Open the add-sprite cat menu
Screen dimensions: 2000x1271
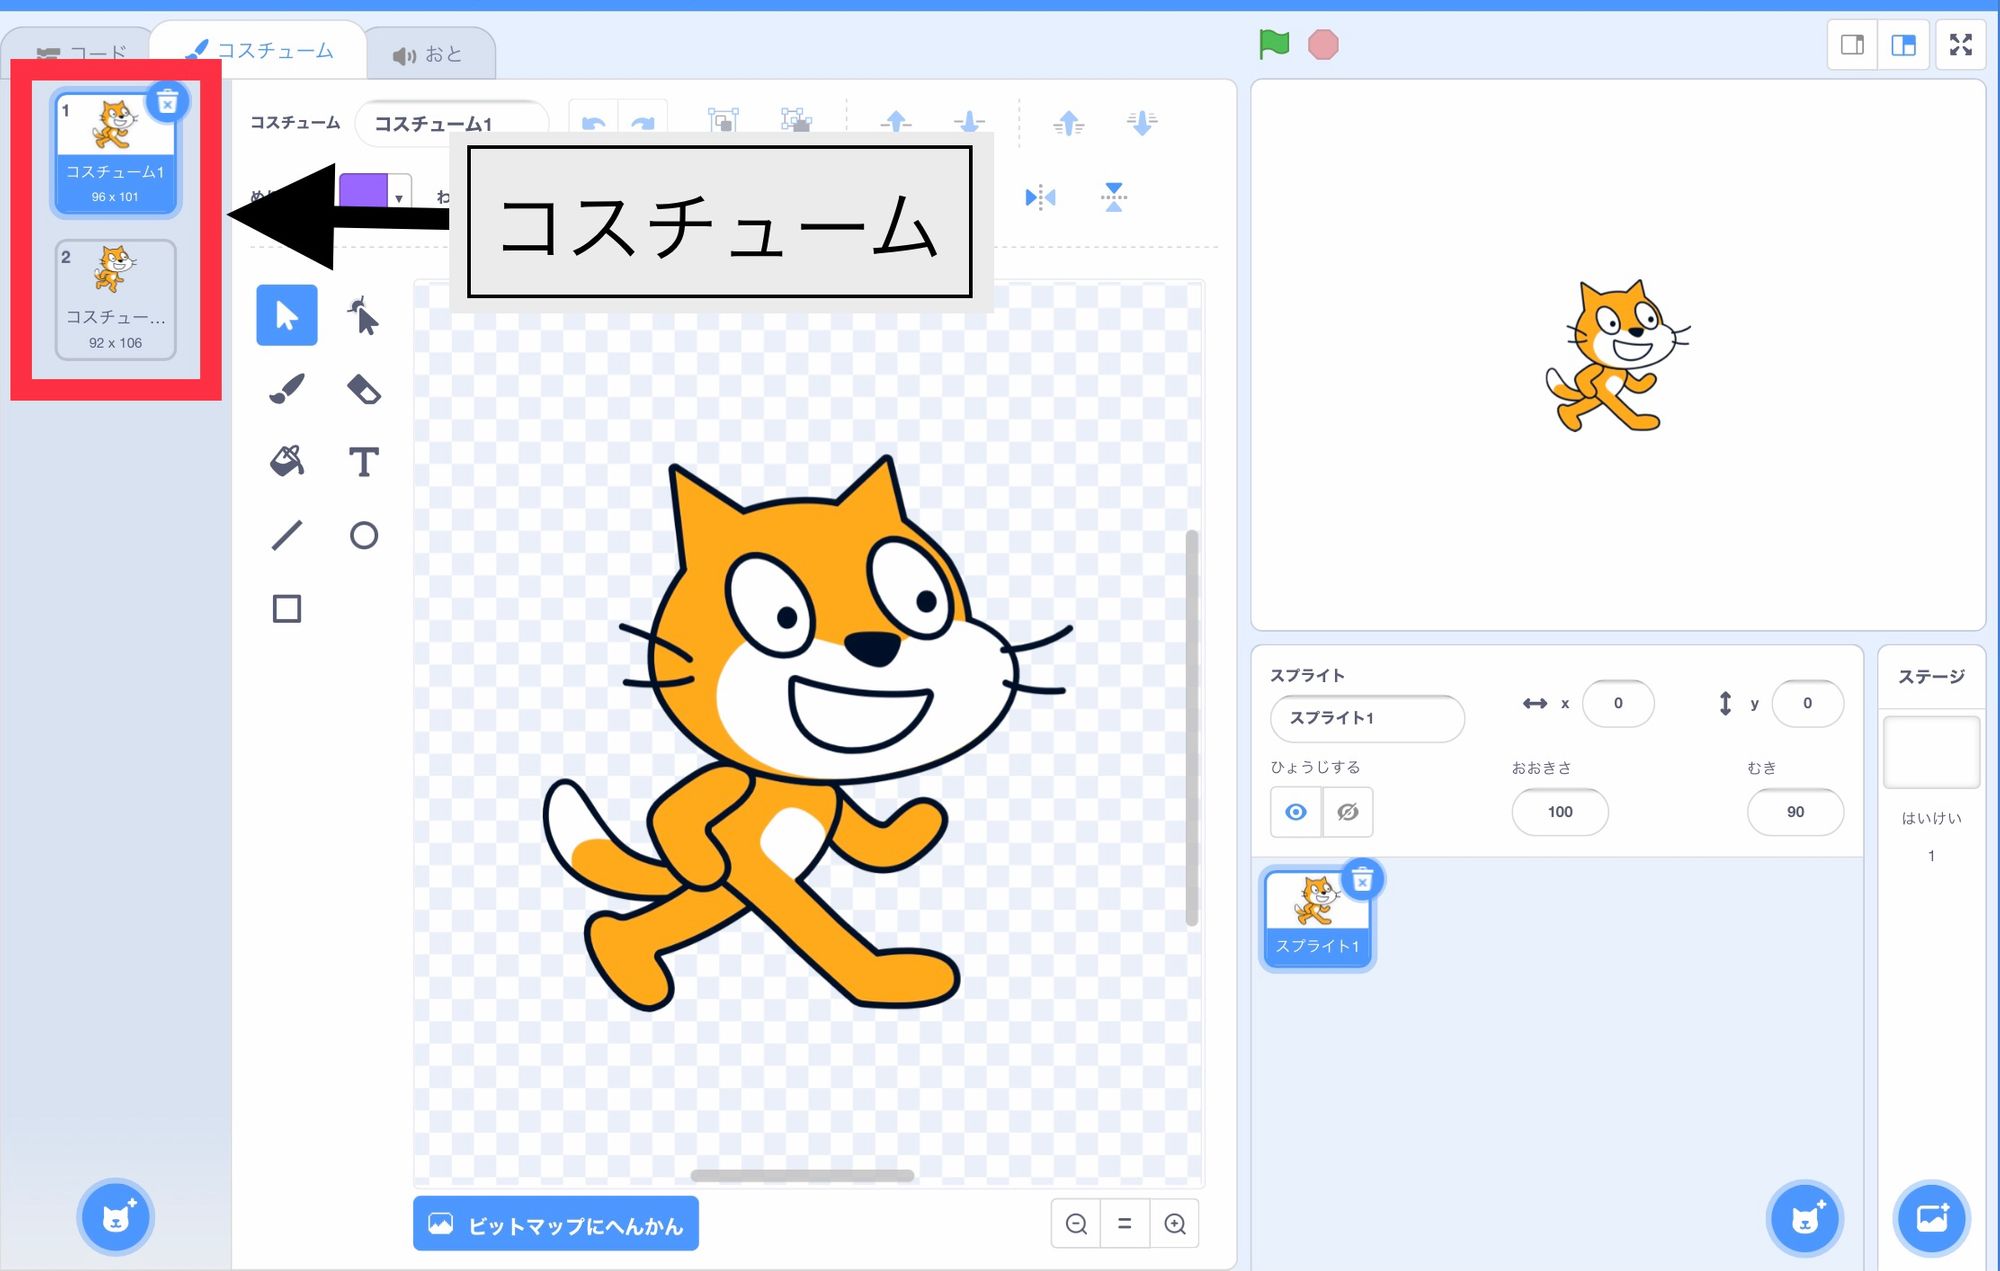[1804, 1219]
